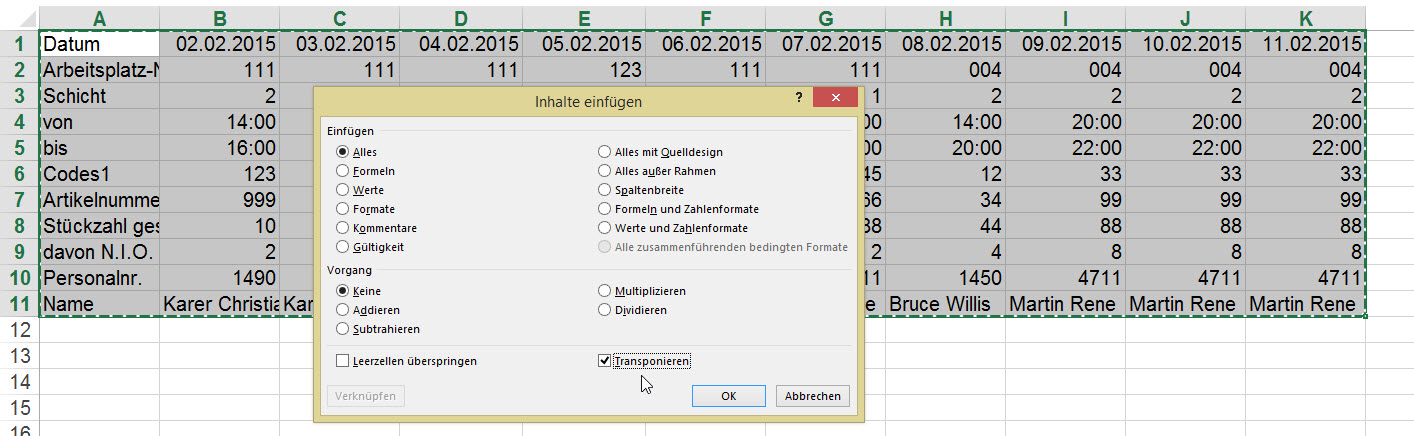The height and width of the screenshot is (436, 1414).
Task: Select the Formeln radio option
Action: tap(343, 171)
